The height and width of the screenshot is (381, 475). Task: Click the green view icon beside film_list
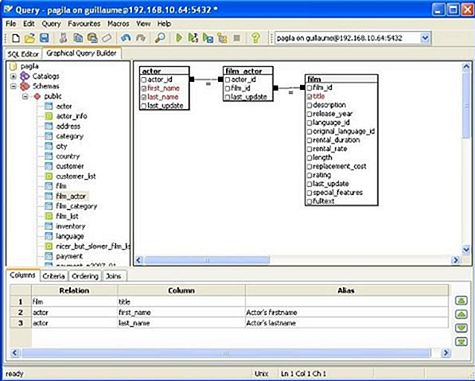point(49,216)
